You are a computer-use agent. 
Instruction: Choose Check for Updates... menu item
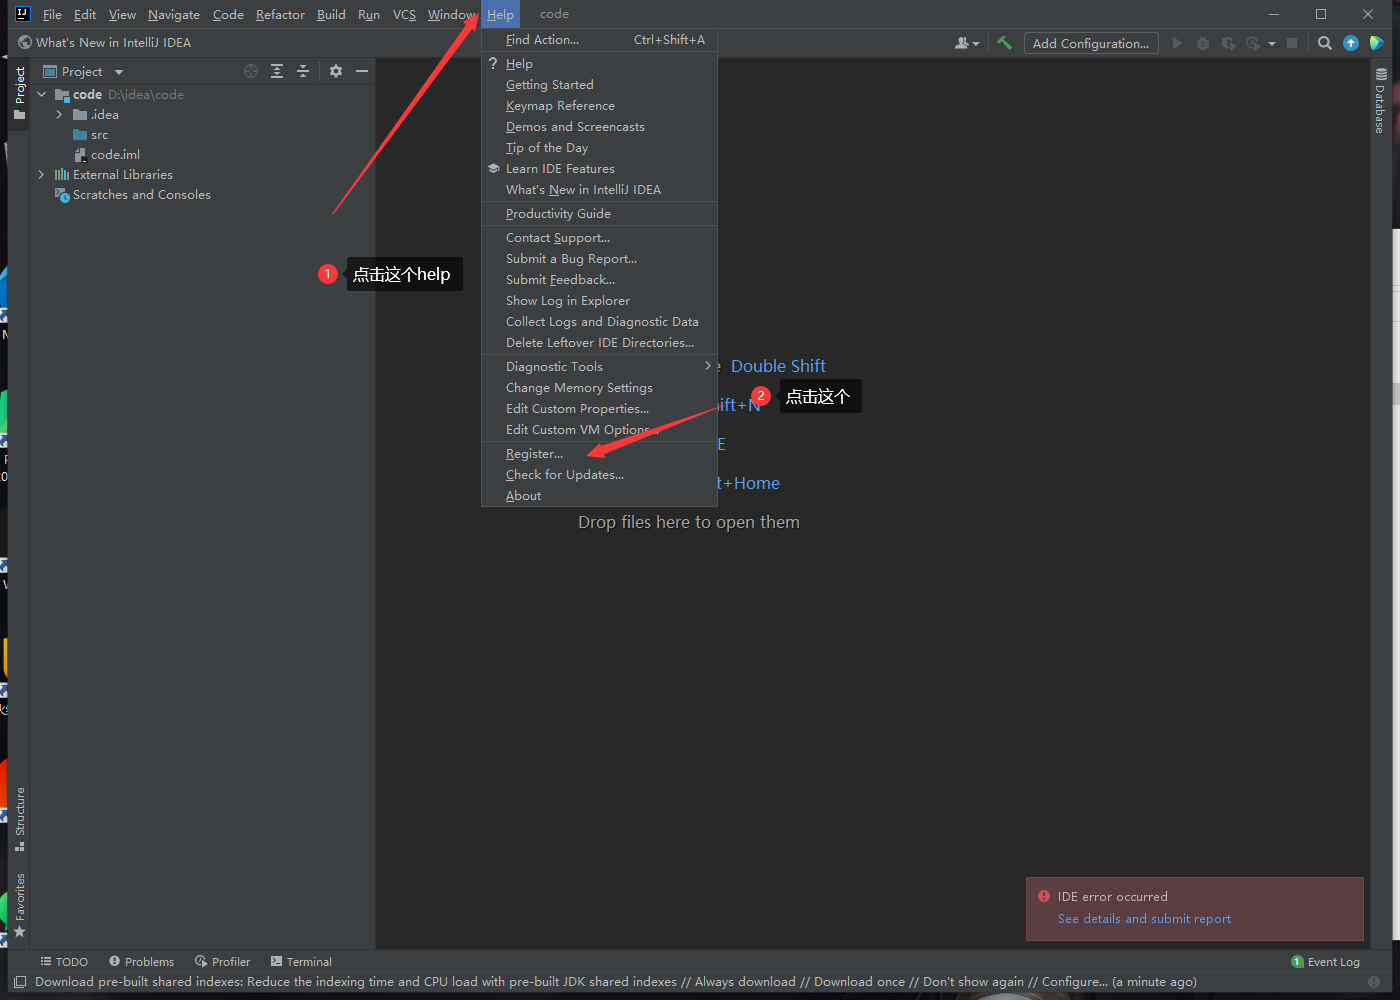click(x=599, y=475)
